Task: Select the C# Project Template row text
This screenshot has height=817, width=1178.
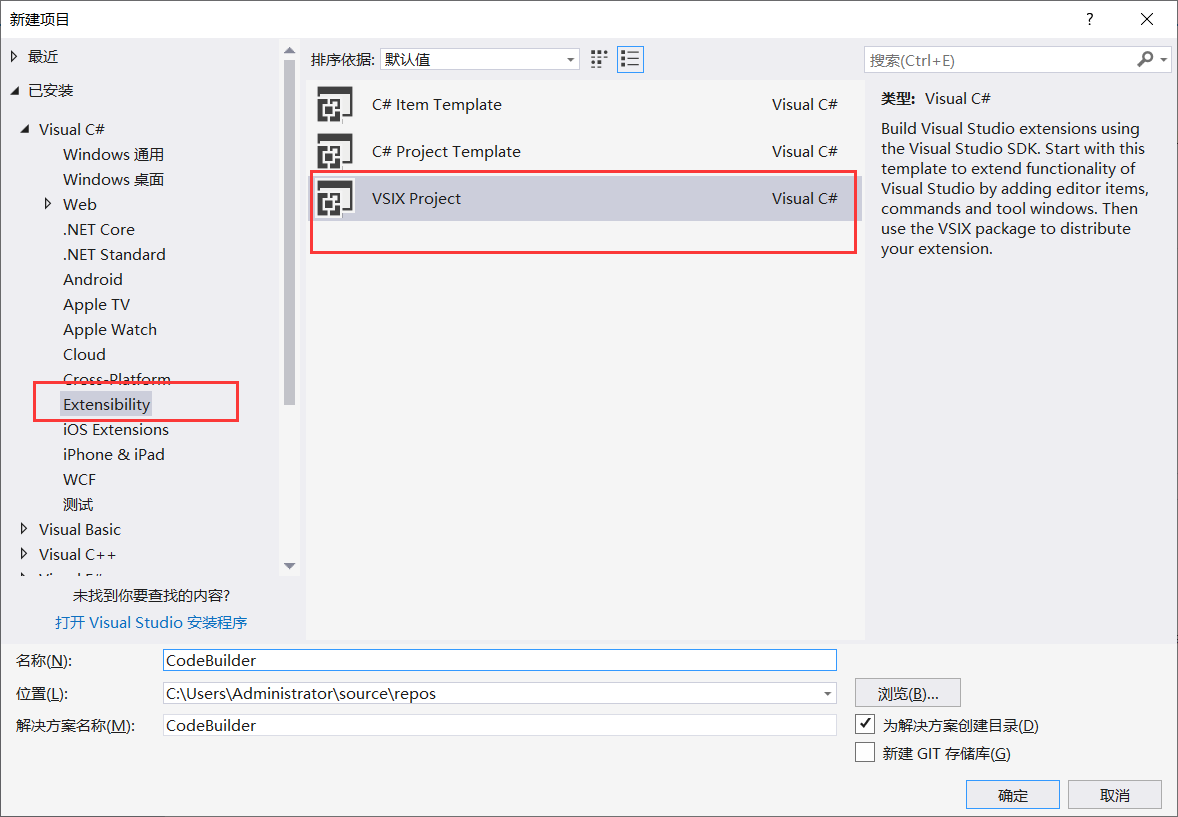Action: 446,151
